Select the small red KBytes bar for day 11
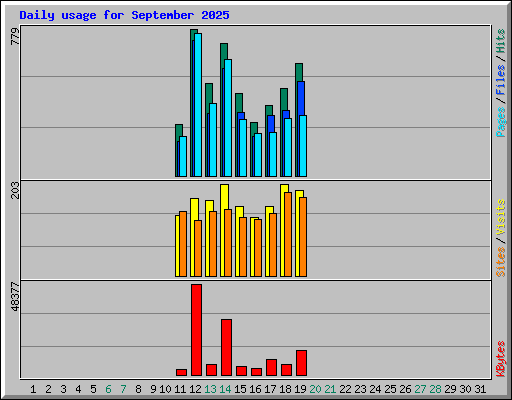The width and height of the screenshot is (512, 400). pos(181,372)
